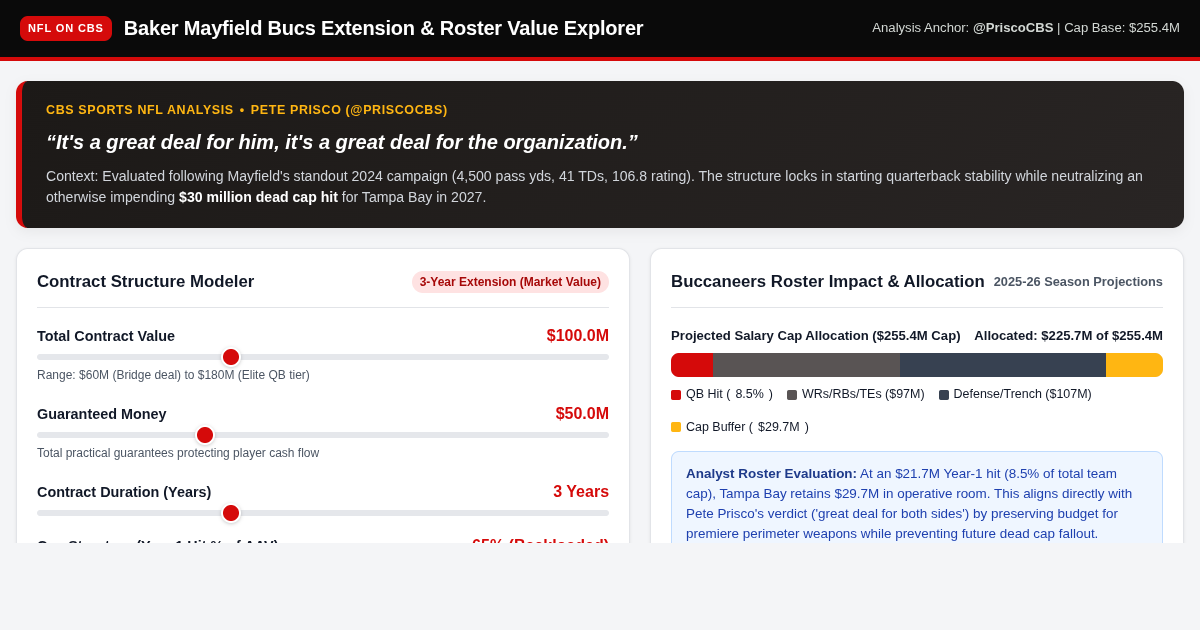Click the Projected Salary Cap Allocation label

point(816,336)
